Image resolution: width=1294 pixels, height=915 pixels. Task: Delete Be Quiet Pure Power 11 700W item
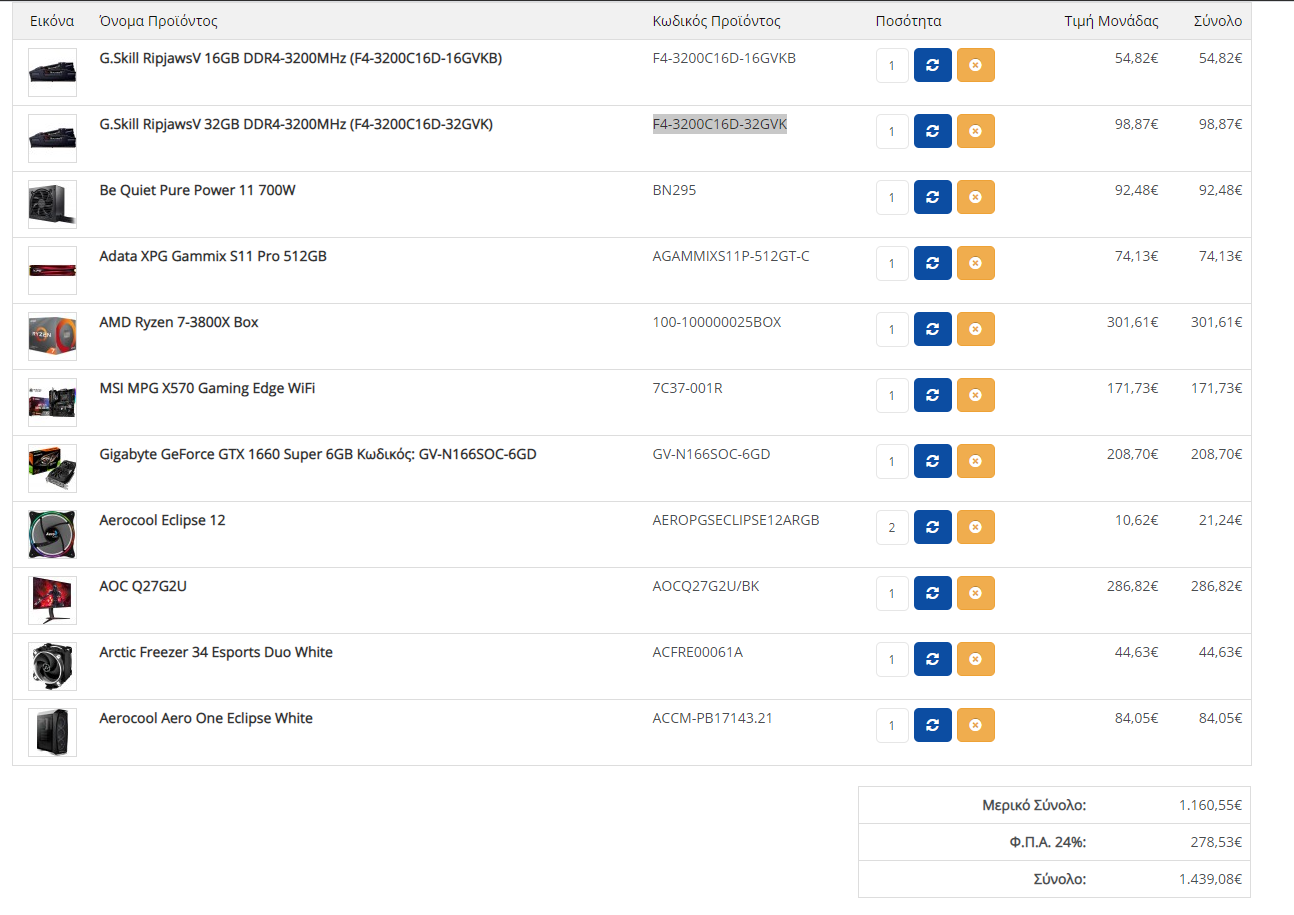pyautogui.click(x=976, y=197)
